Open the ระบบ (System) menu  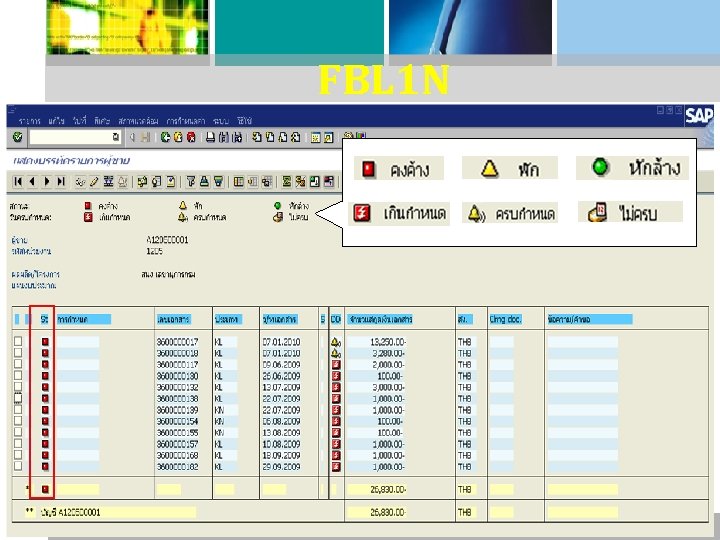221,121
